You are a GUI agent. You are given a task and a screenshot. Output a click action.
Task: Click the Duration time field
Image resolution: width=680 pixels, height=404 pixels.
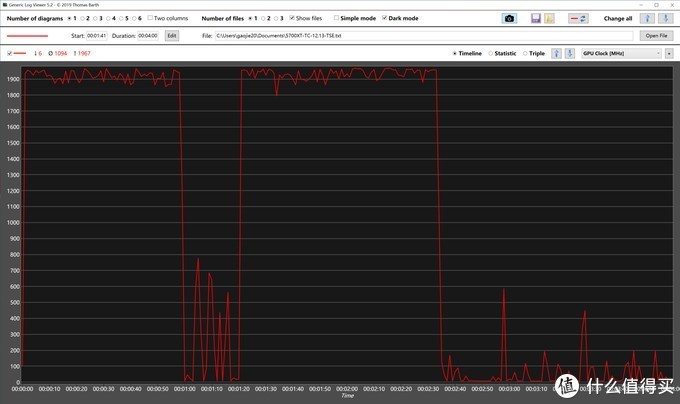coord(148,36)
